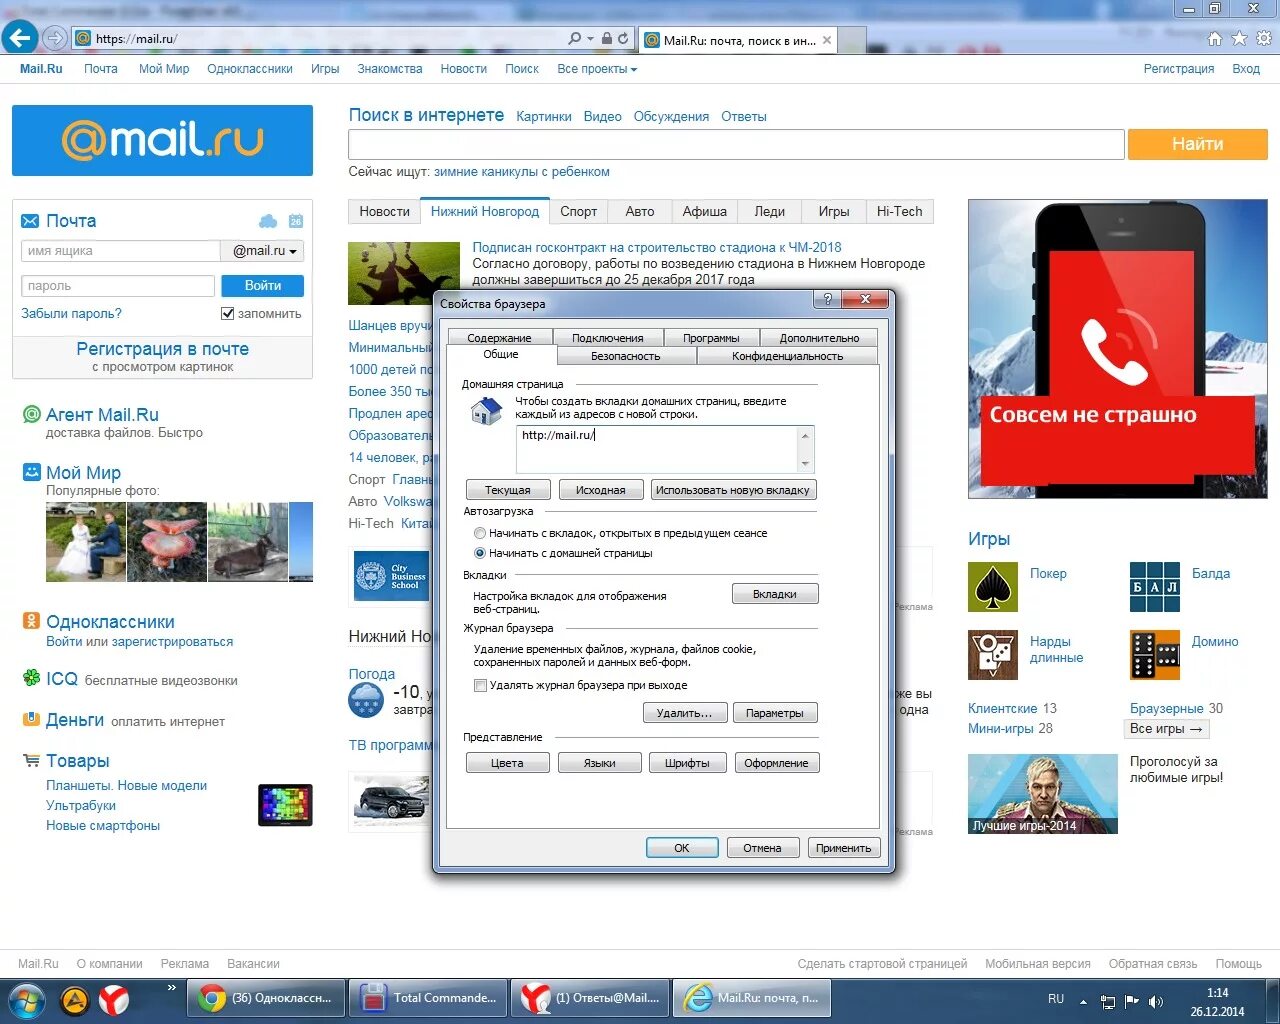1280x1024 pixels.
Task: Open the Балда game icon
Action: (x=1155, y=587)
